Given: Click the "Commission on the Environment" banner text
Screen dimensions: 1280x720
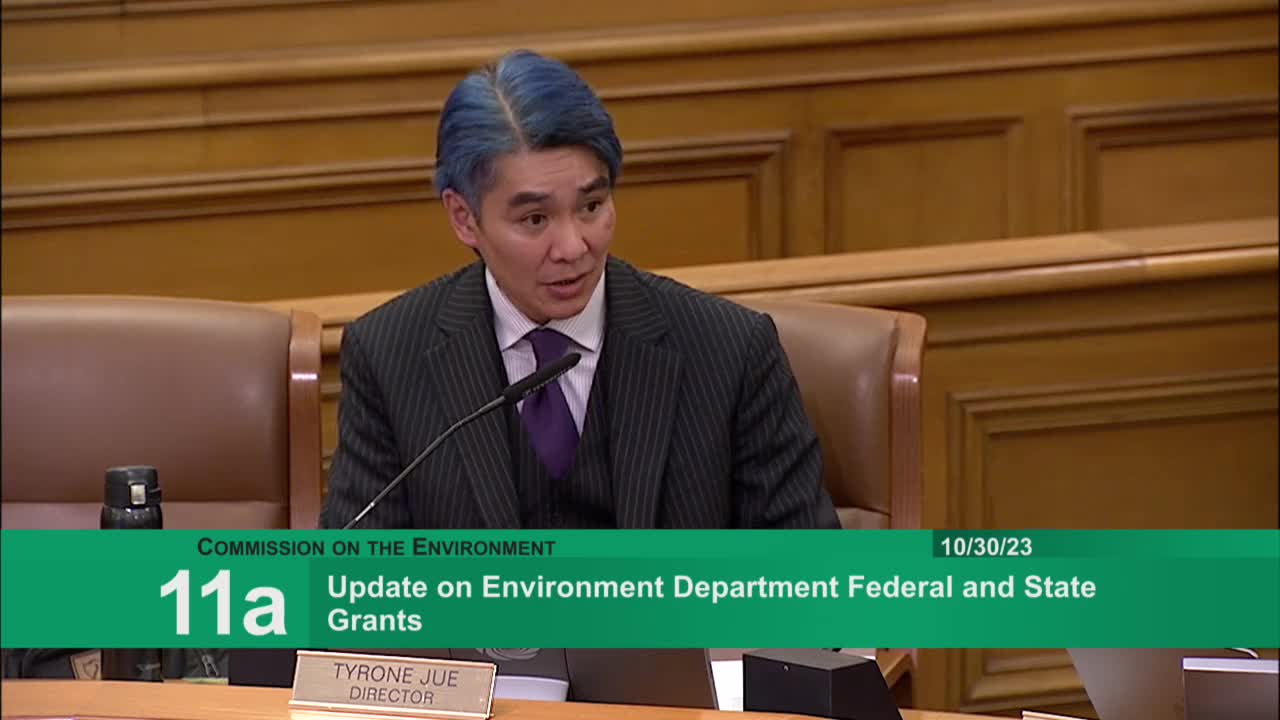Looking at the screenshot, I should pyautogui.click(x=376, y=547).
